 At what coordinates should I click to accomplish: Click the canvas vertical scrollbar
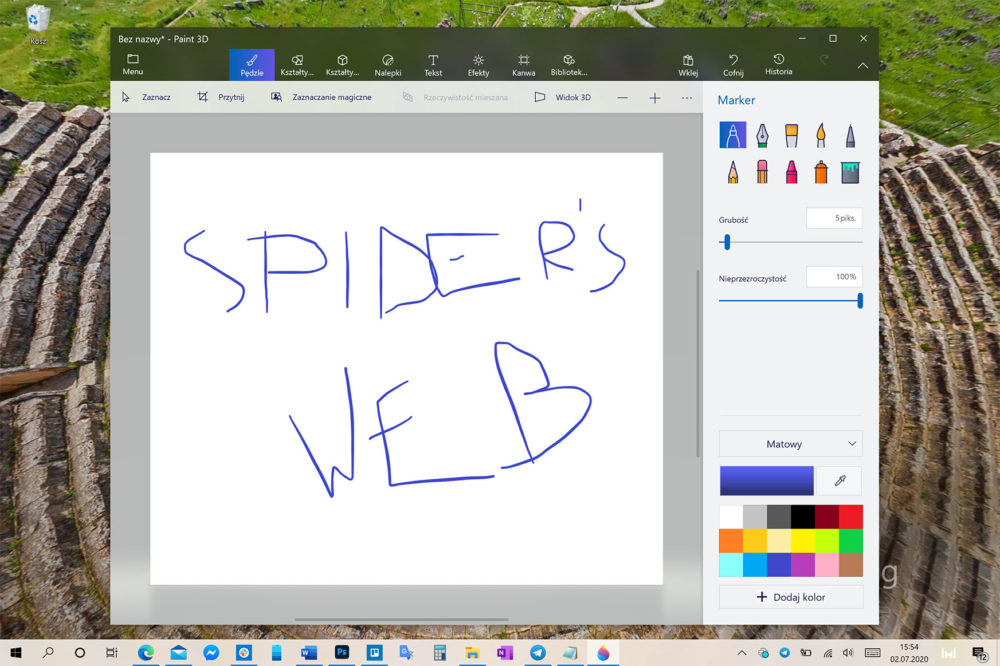(x=698, y=362)
